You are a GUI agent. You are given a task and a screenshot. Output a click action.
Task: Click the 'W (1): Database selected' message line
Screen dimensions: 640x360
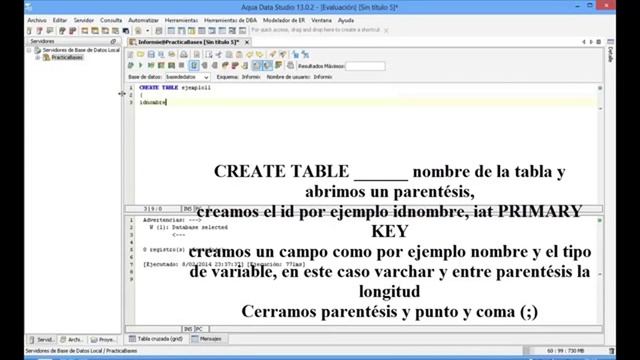[189, 227]
